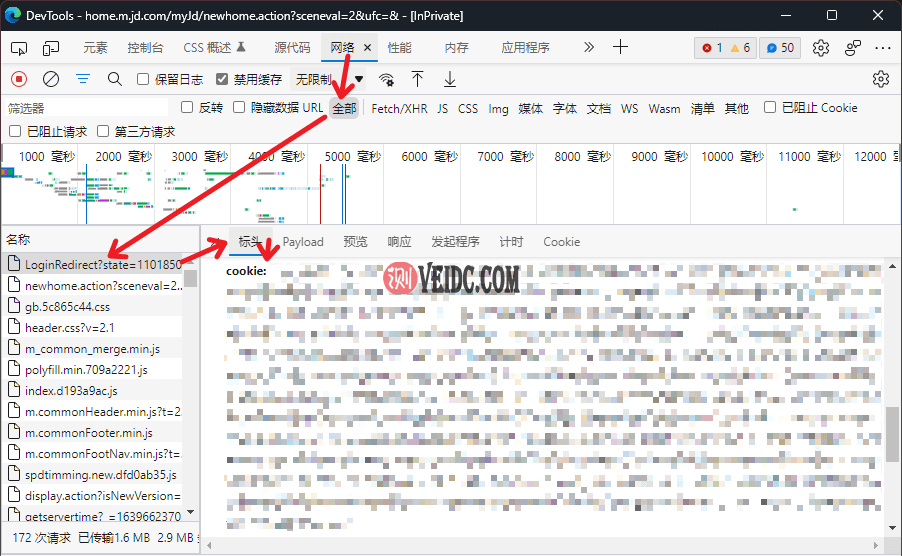Click headers pane scroll-down arrow
This screenshot has height=556, width=902.
pos(892,527)
